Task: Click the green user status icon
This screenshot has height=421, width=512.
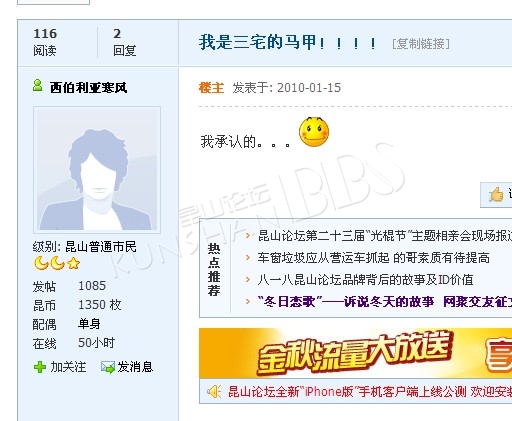Action: [38, 85]
